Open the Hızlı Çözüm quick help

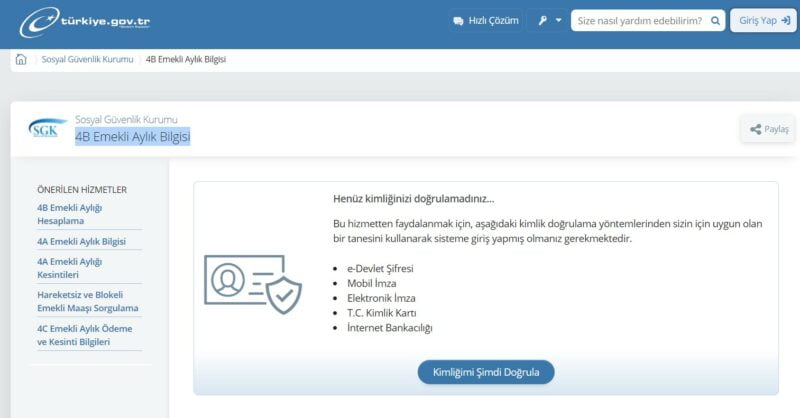[x=485, y=20]
